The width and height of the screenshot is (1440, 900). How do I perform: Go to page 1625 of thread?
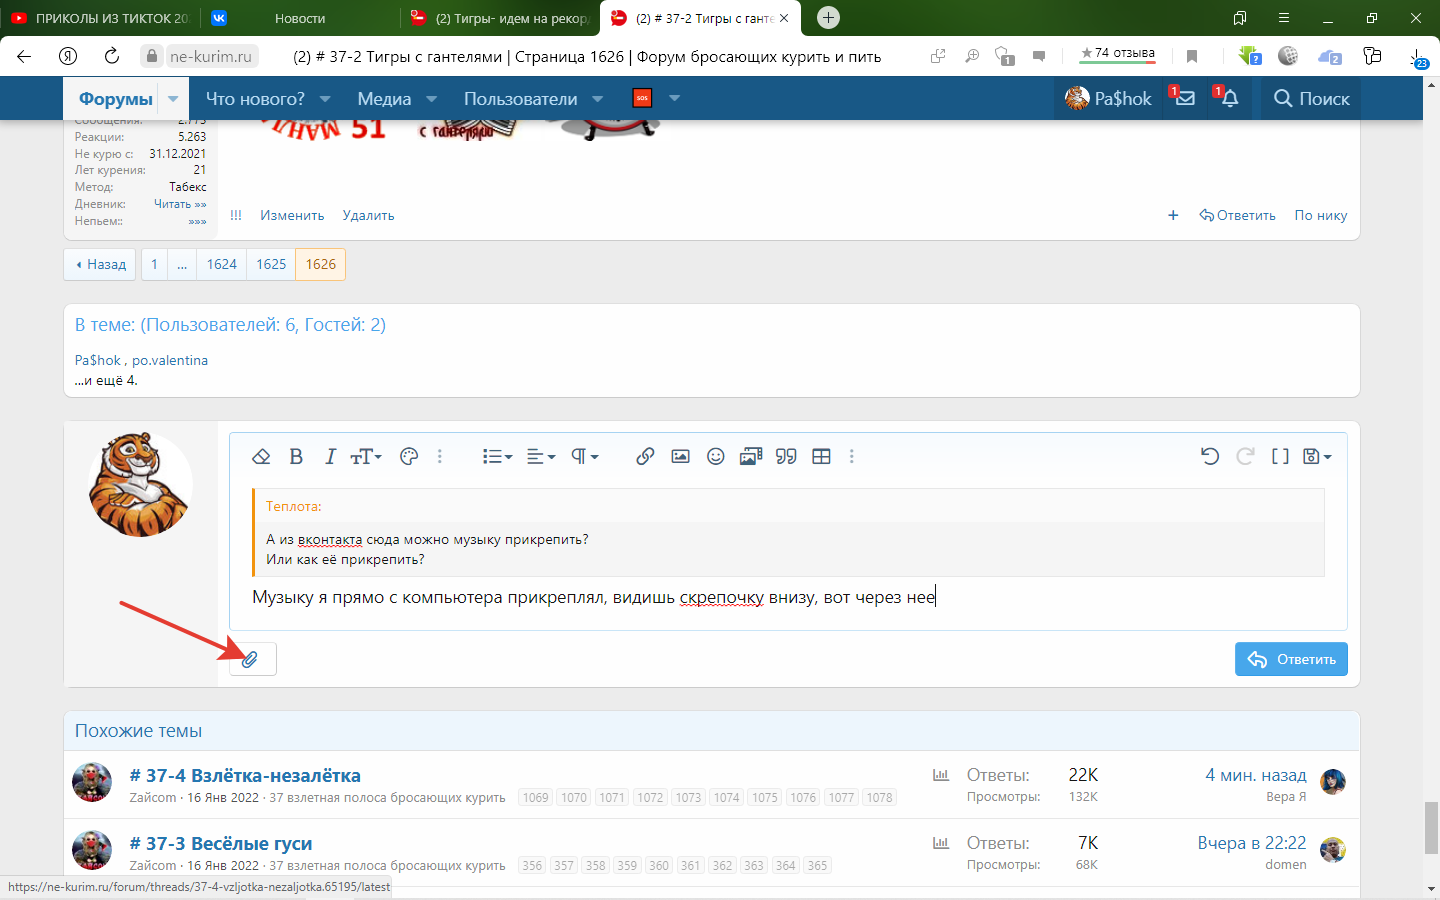[271, 264]
